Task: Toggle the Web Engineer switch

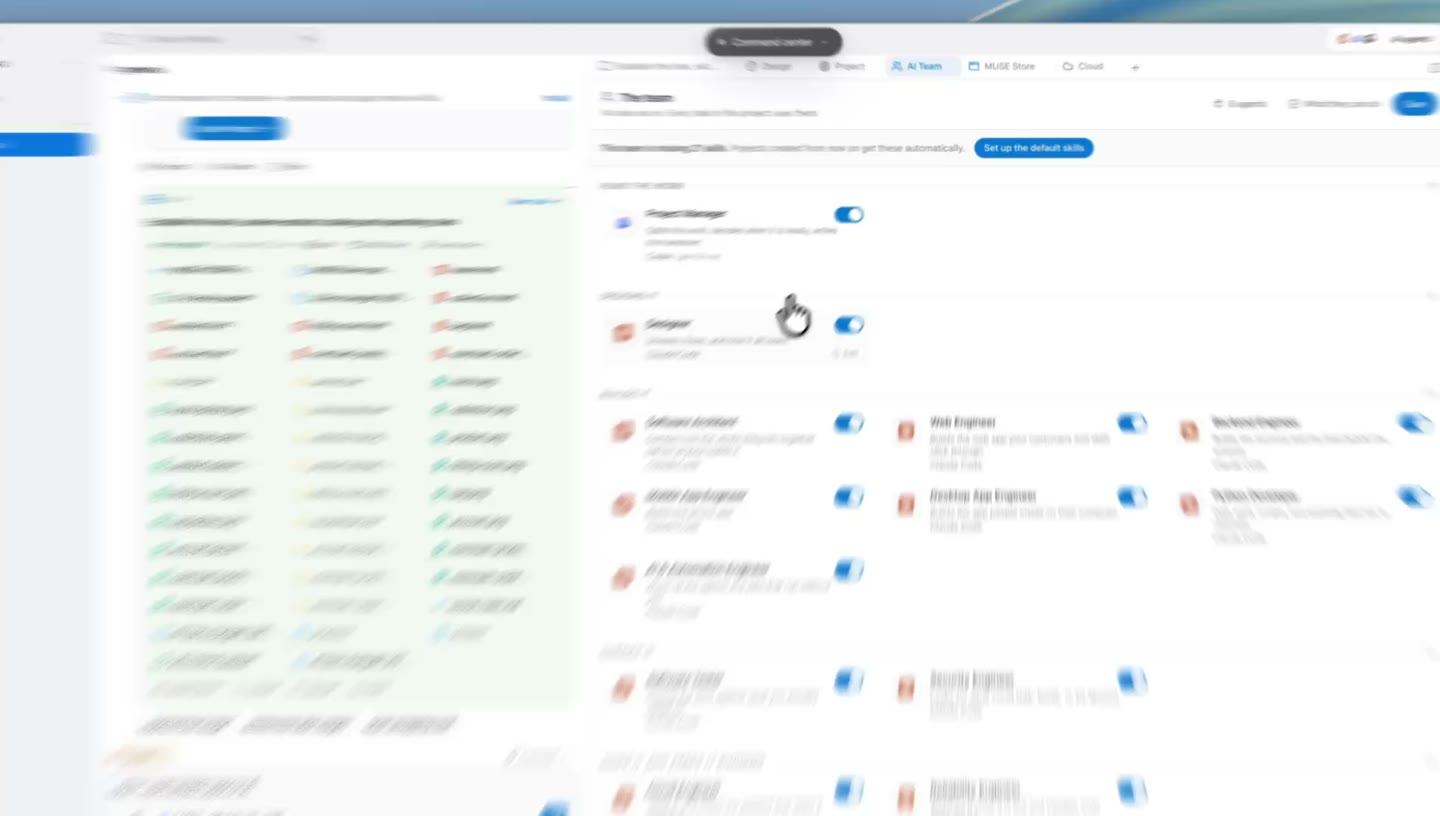Action: 1132,423
